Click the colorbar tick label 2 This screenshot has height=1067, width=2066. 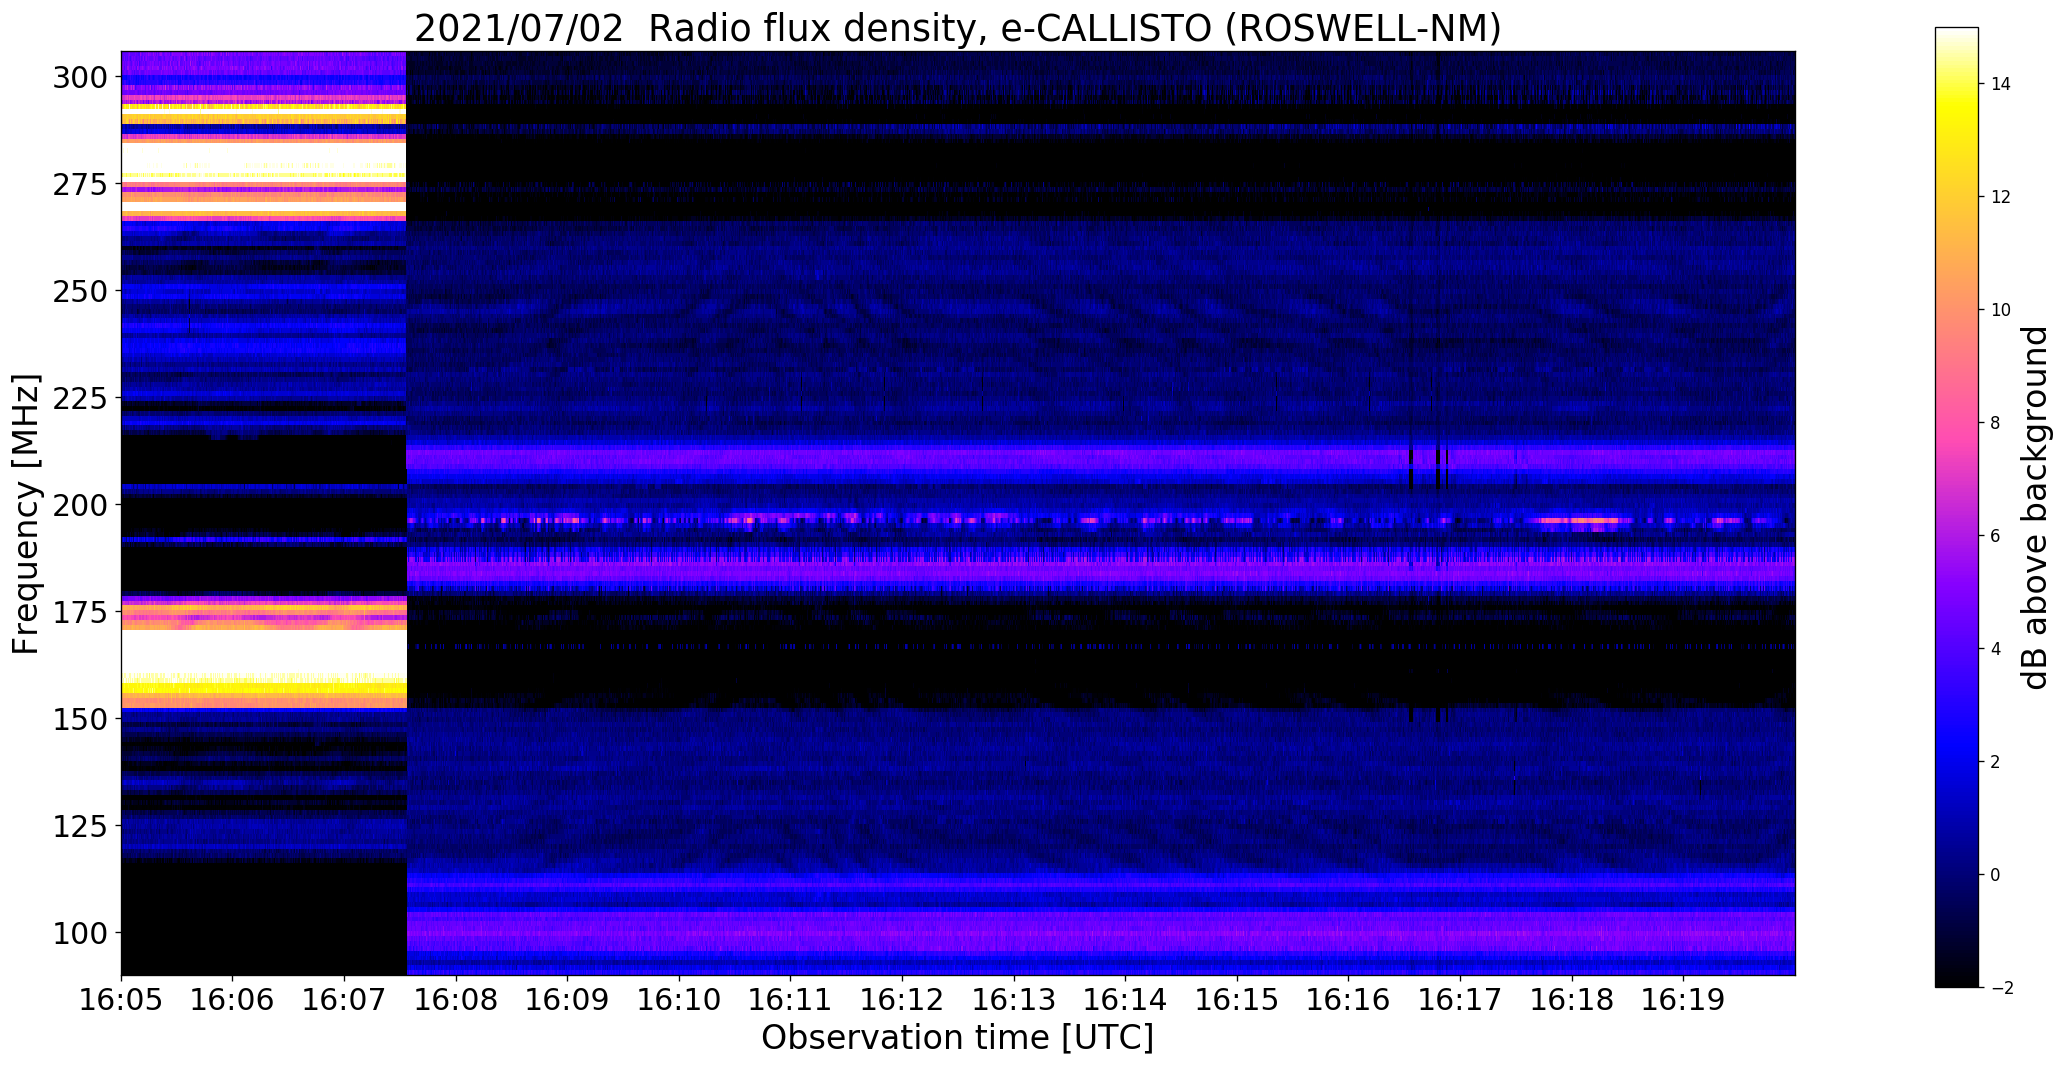tap(1995, 762)
